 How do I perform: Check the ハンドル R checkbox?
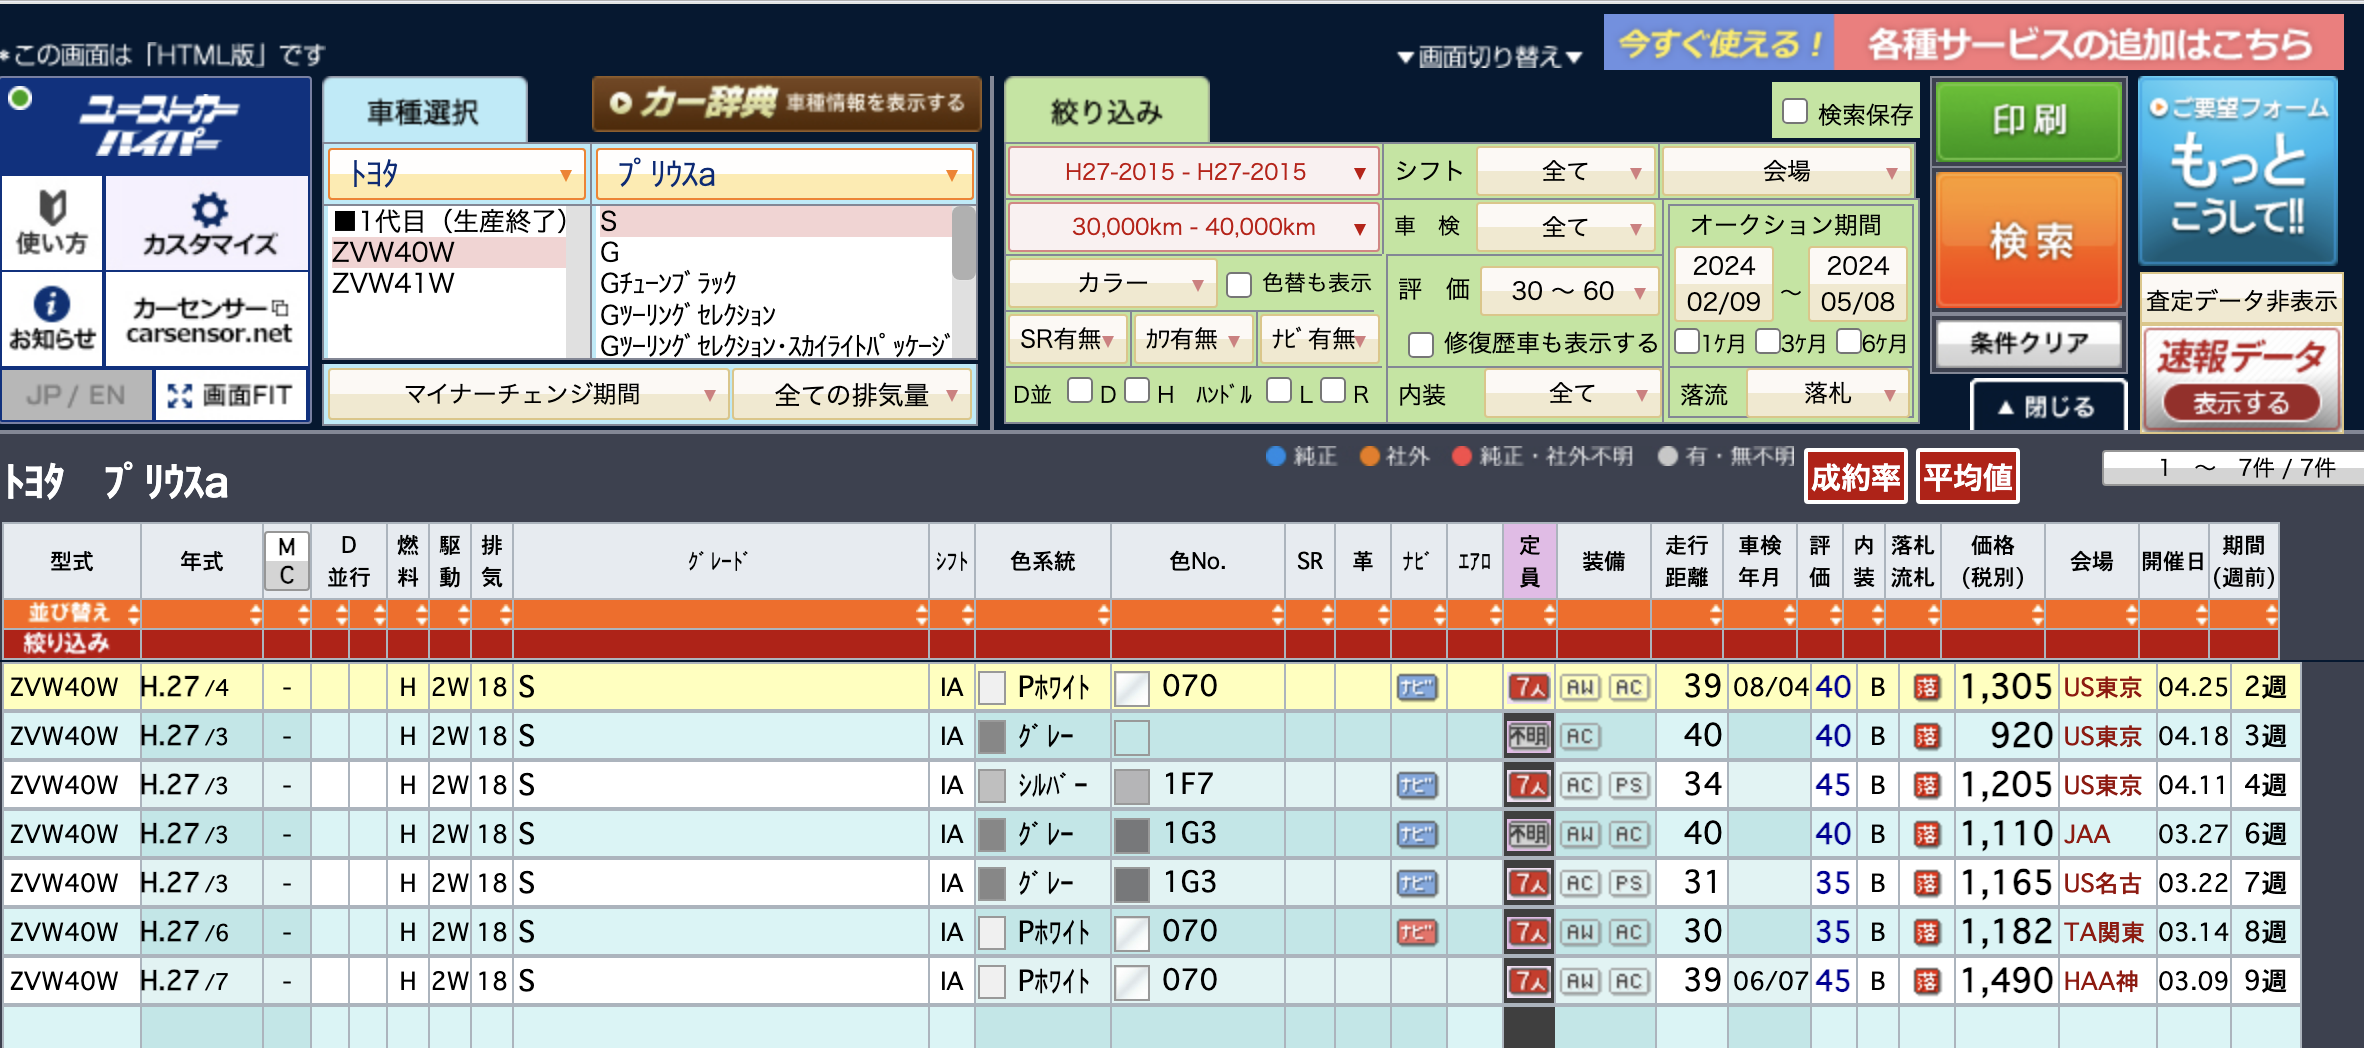pos(1333,390)
